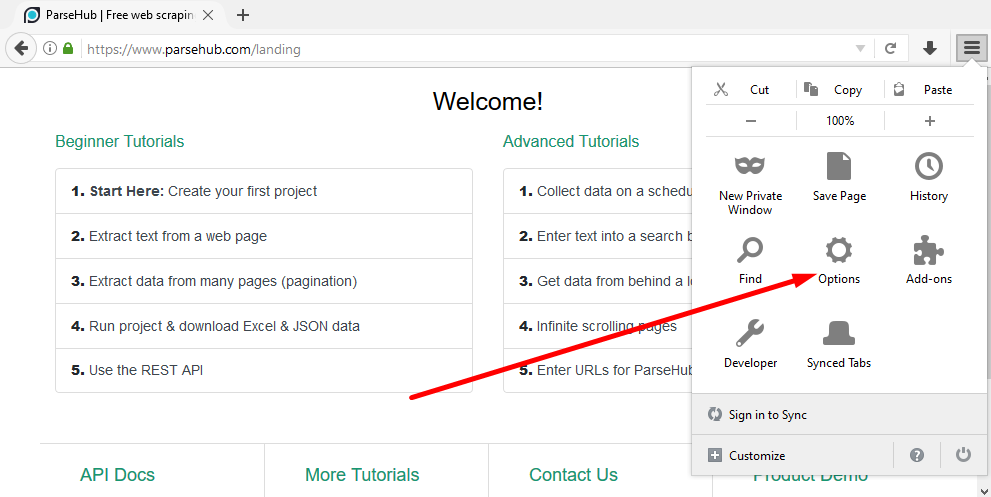View Synced Tabs
Viewport: 991px width, 497px height.
pos(839,343)
